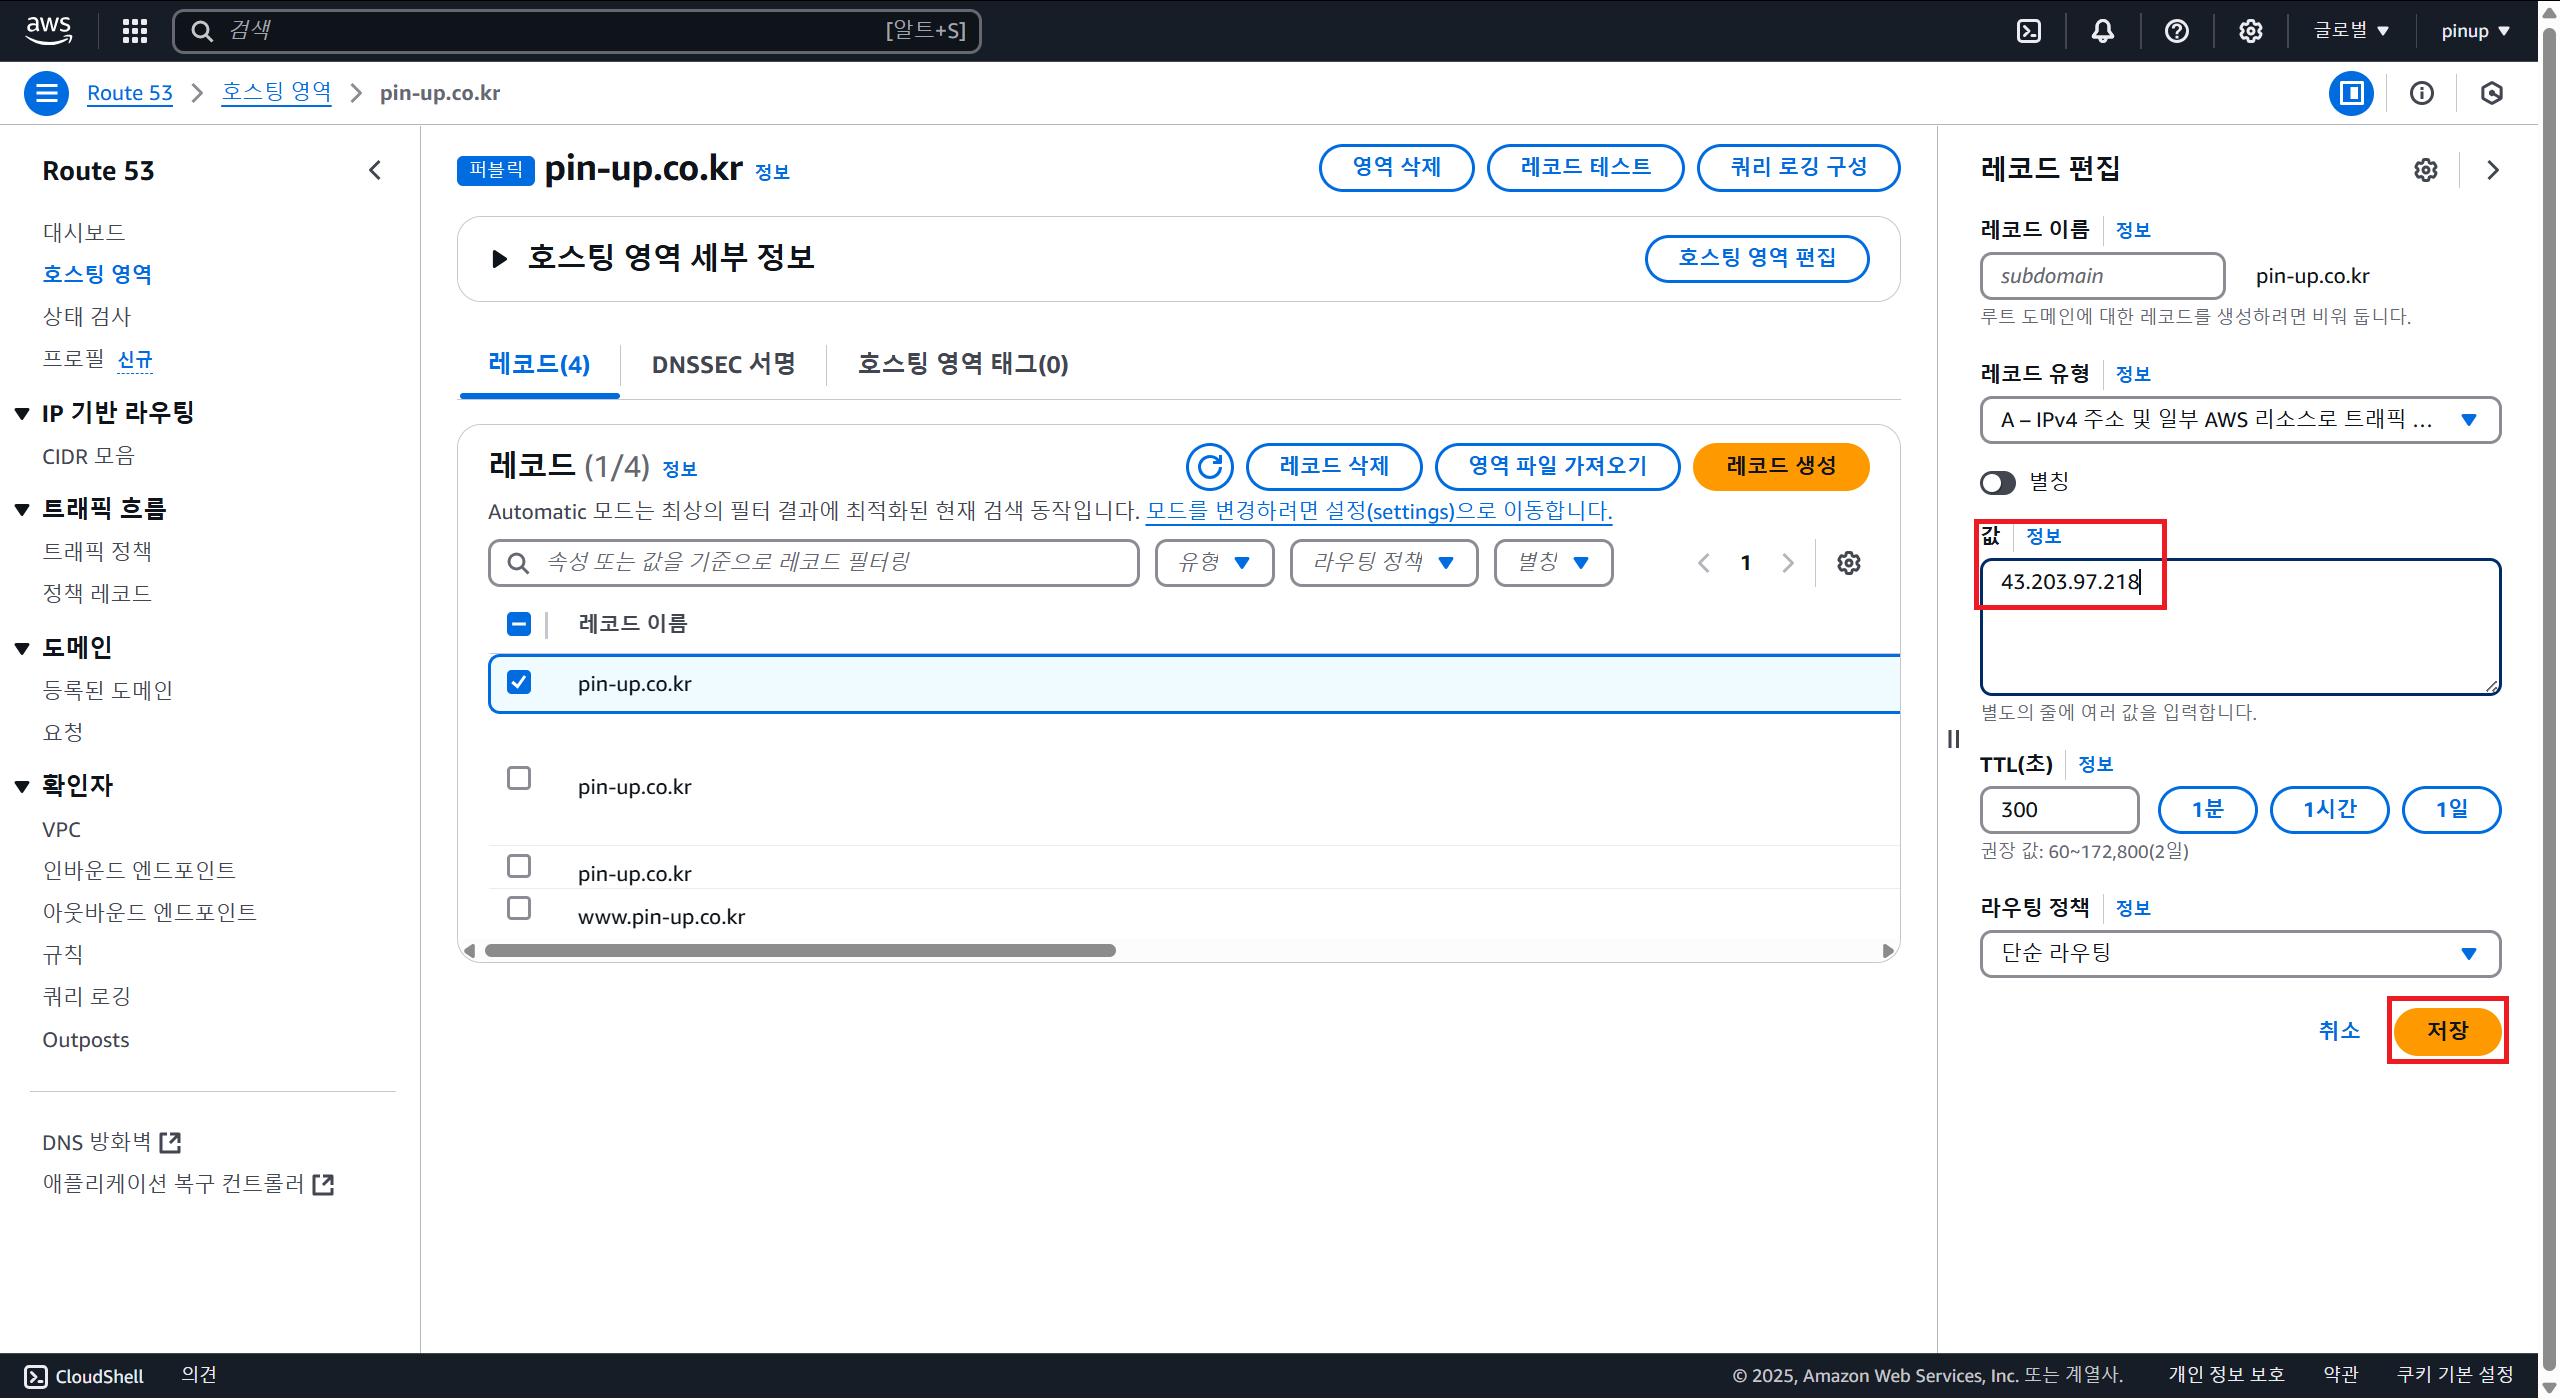
Task: Launch CloudShell from the top bar icon
Action: tap(2029, 31)
